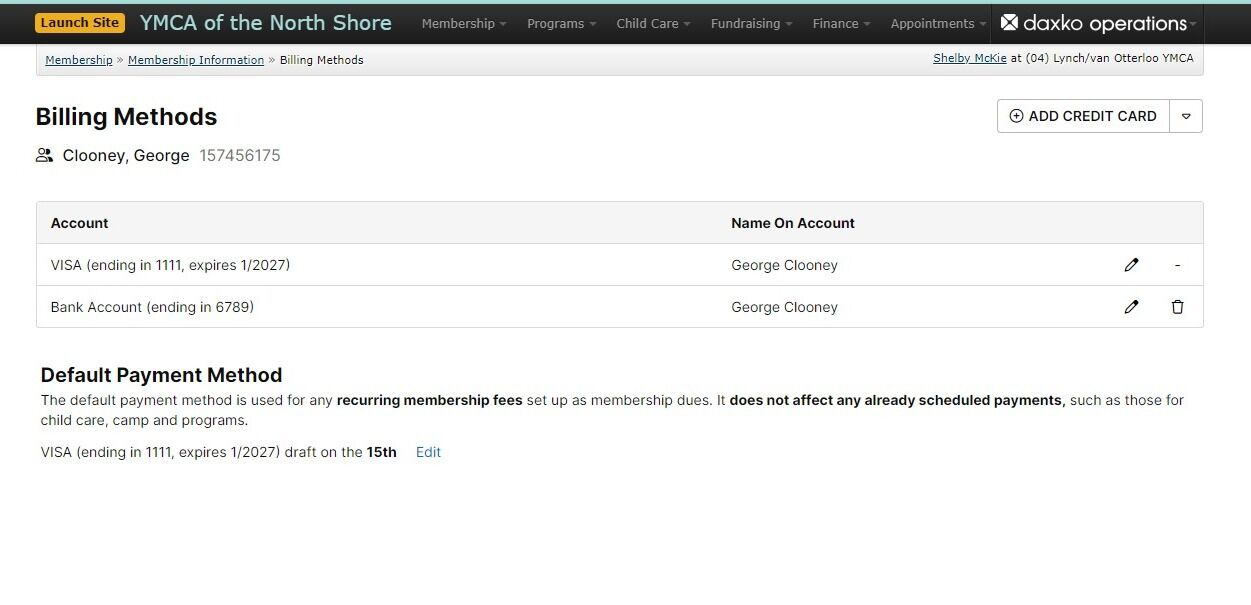Image resolution: width=1251 pixels, height=605 pixels.
Task: Edit the Bank Account ending in 6789
Action: click(x=1131, y=307)
